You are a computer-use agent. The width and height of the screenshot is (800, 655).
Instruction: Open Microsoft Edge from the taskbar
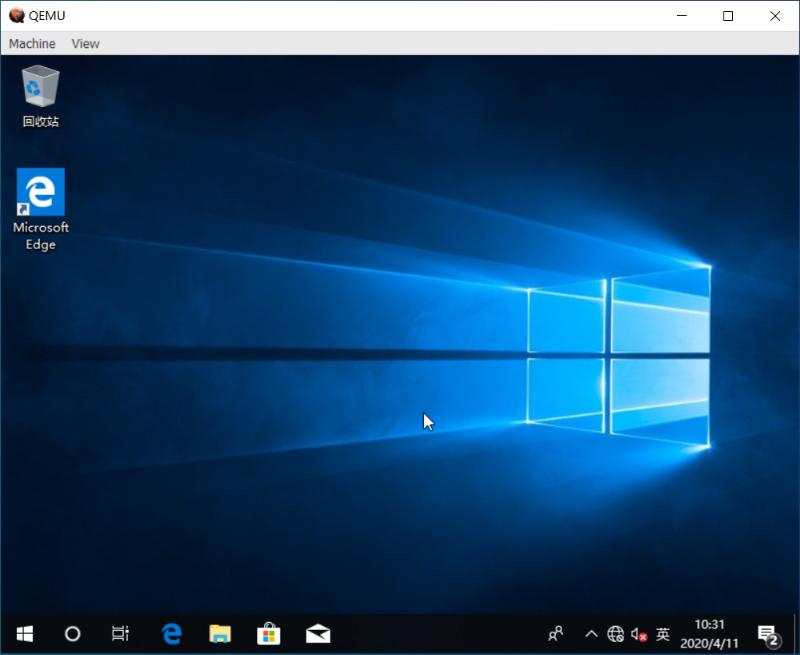tap(170, 633)
